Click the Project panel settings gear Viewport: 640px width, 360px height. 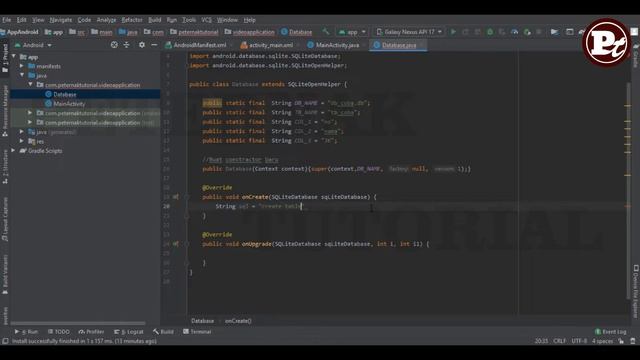142,45
